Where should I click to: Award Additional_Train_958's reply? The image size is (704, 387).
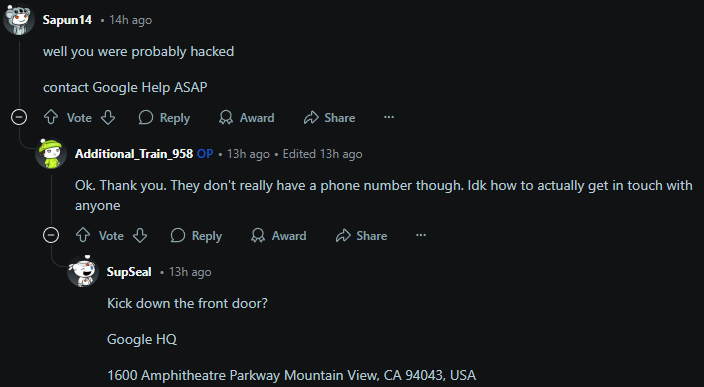[x=278, y=235]
